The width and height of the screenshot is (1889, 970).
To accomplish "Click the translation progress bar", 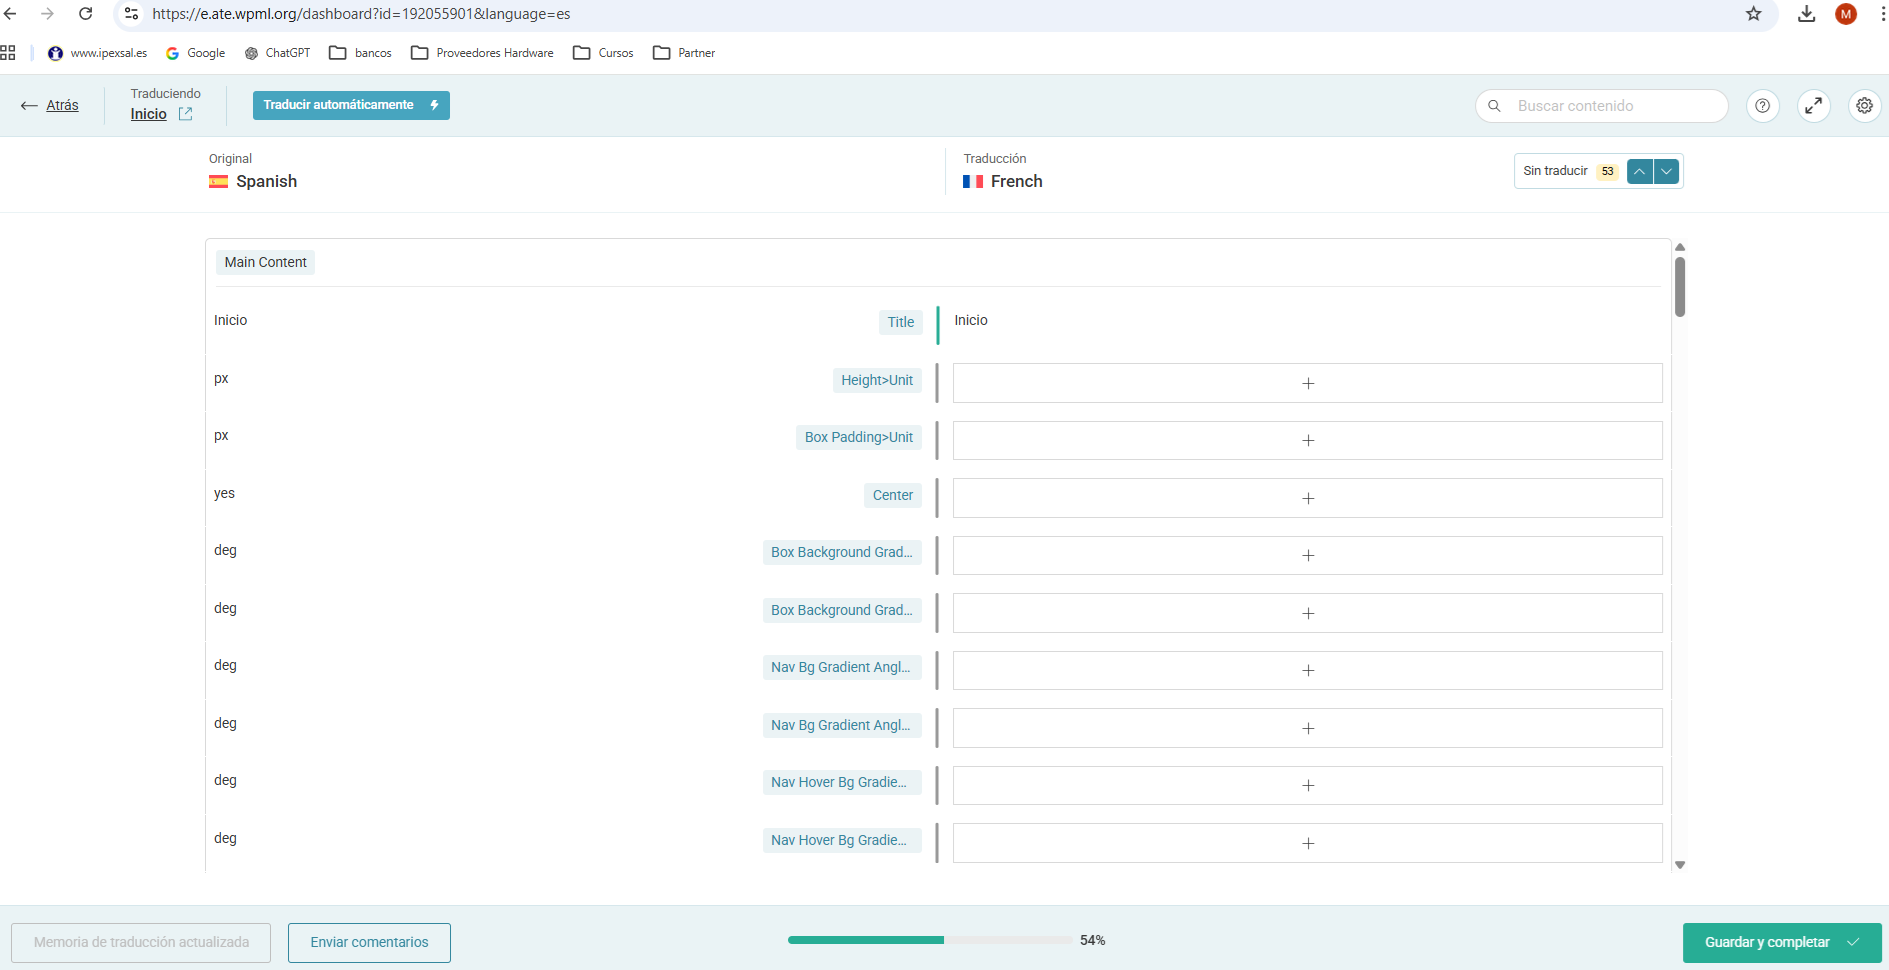I will (x=930, y=940).
